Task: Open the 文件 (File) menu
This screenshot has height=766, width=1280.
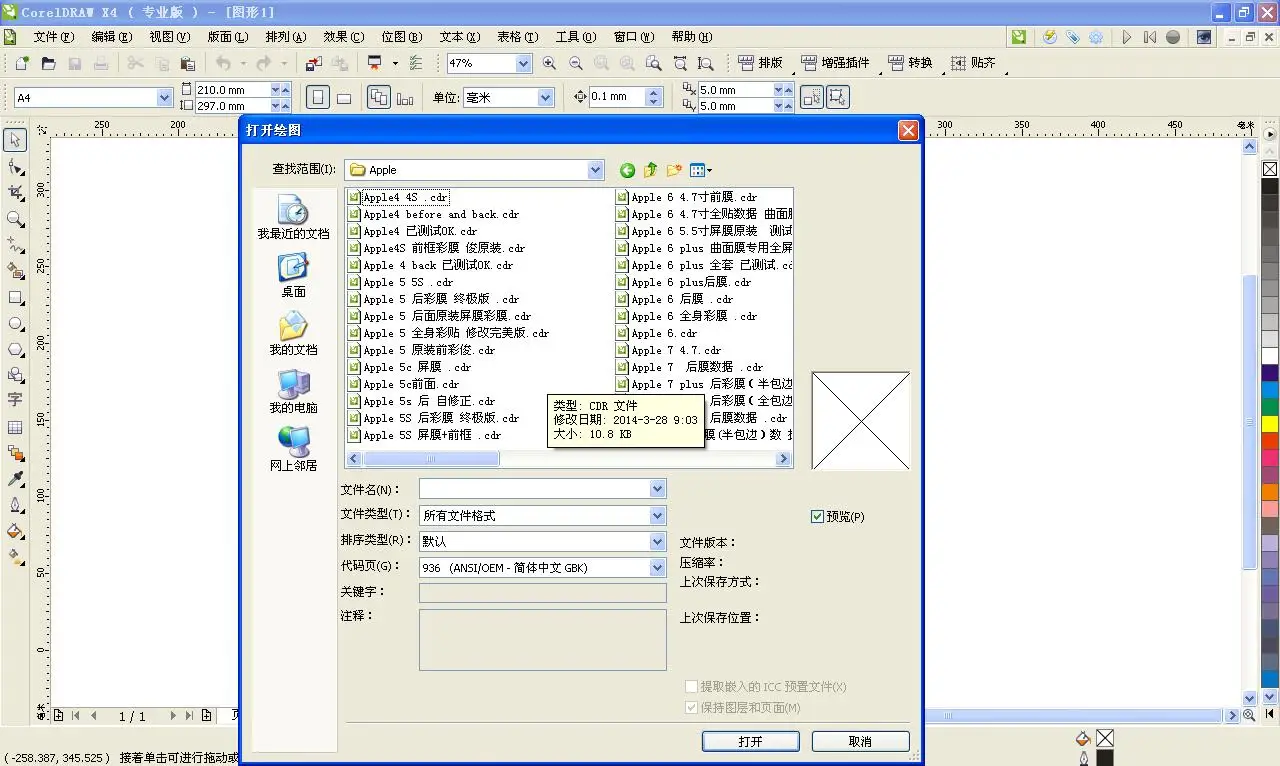Action: (x=54, y=37)
